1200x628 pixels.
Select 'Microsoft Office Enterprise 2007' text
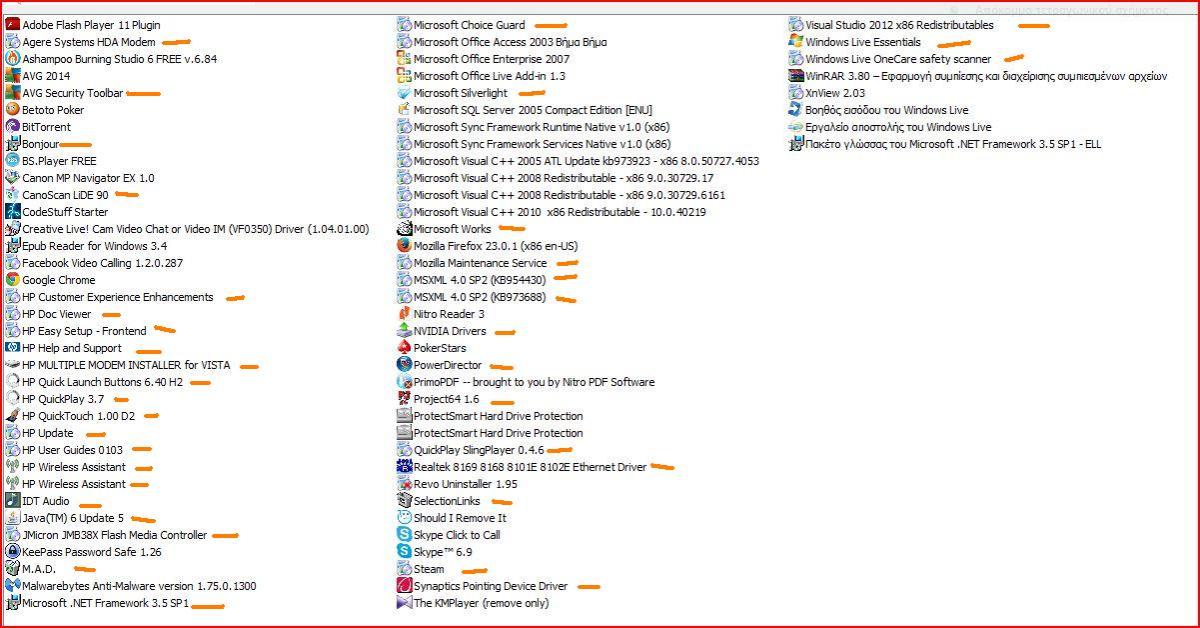[x=491, y=59]
